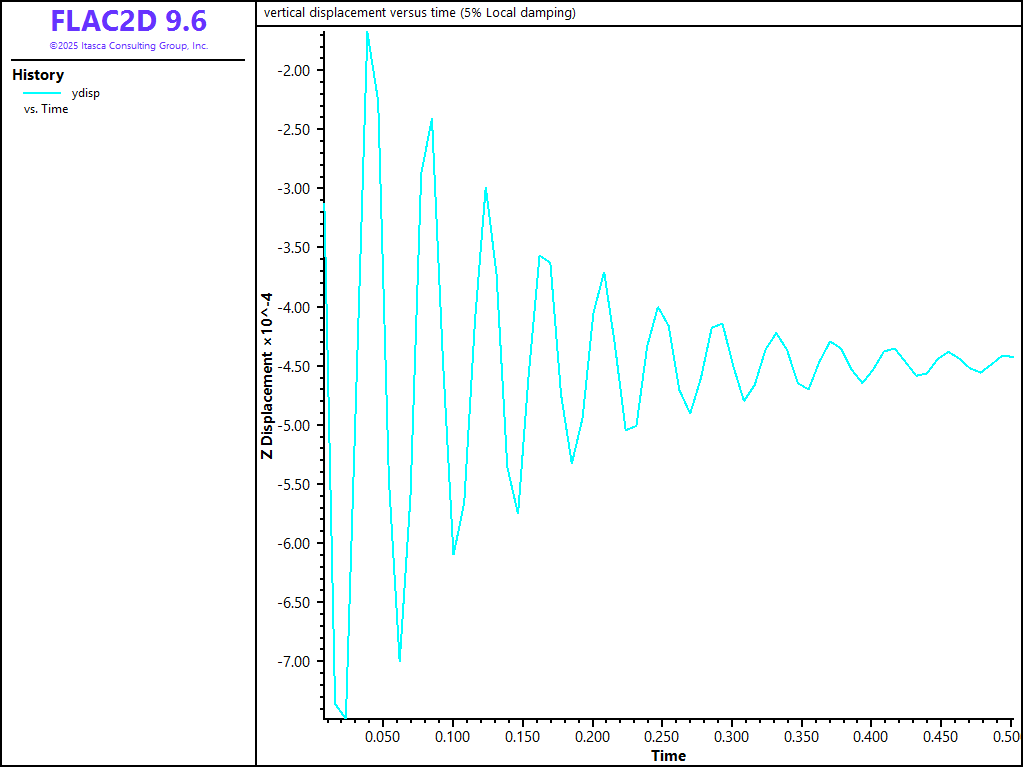The image size is (1024, 768).
Task: Select the History legend heading
Action: (38, 75)
